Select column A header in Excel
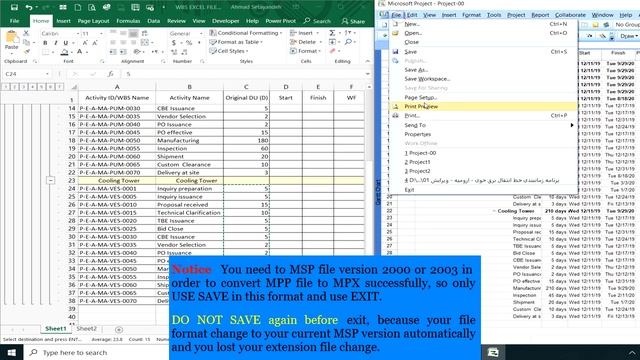This screenshot has height=360, width=640. pos(117,87)
